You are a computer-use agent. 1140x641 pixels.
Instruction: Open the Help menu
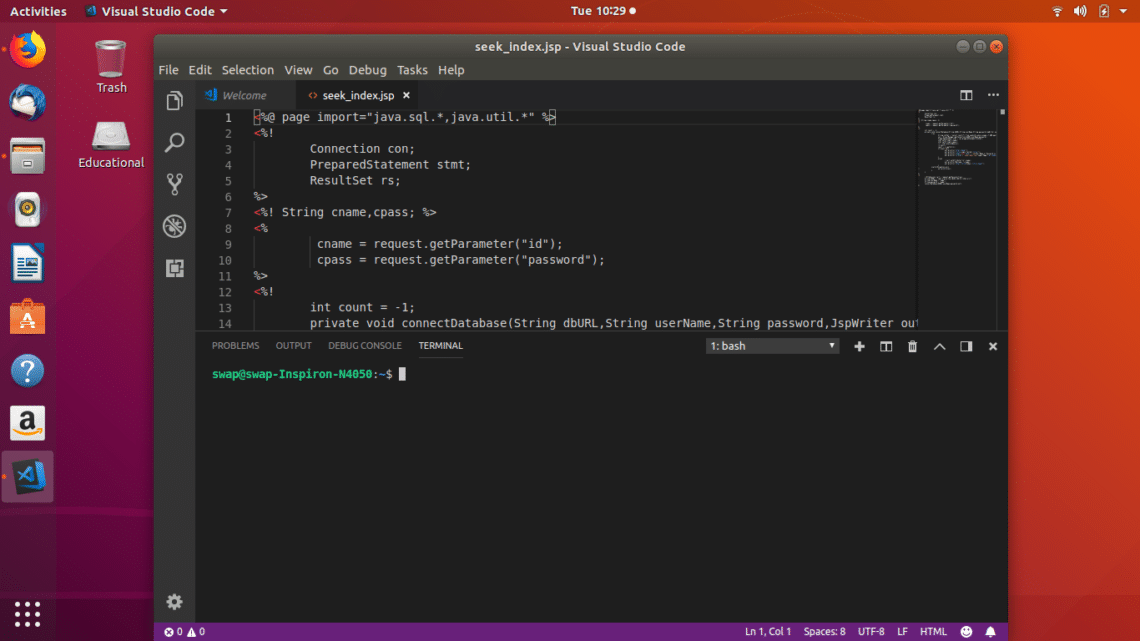tap(451, 70)
